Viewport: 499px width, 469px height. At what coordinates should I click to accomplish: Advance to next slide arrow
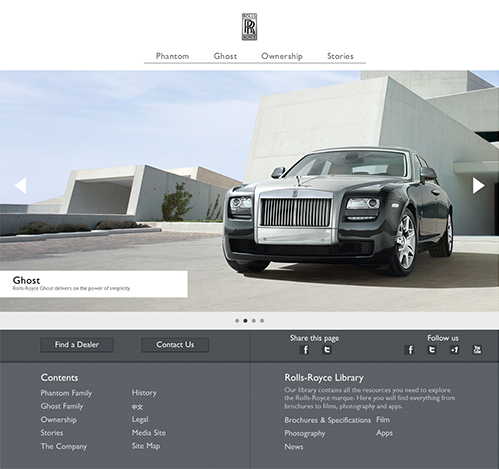point(479,185)
